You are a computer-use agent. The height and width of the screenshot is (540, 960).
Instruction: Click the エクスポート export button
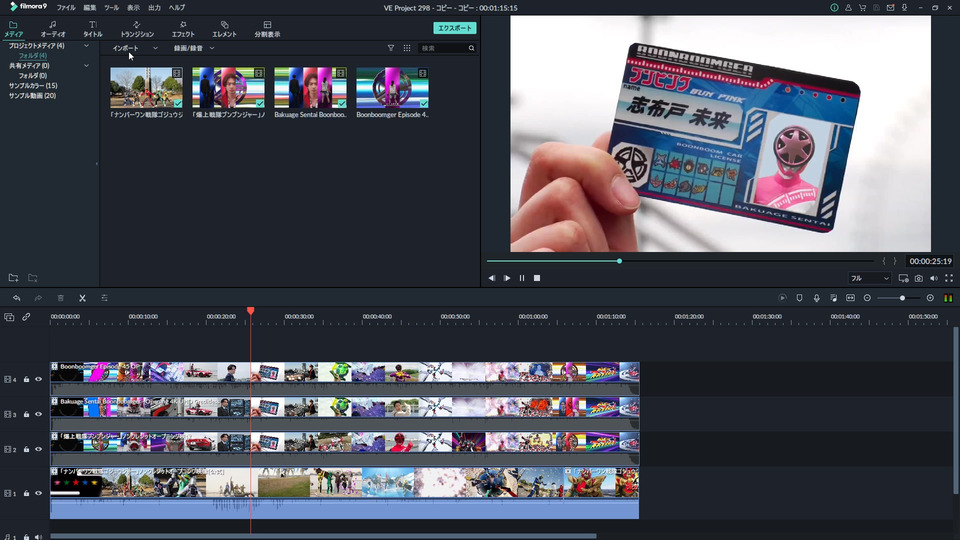pyautogui.click(x=455, y=28)
